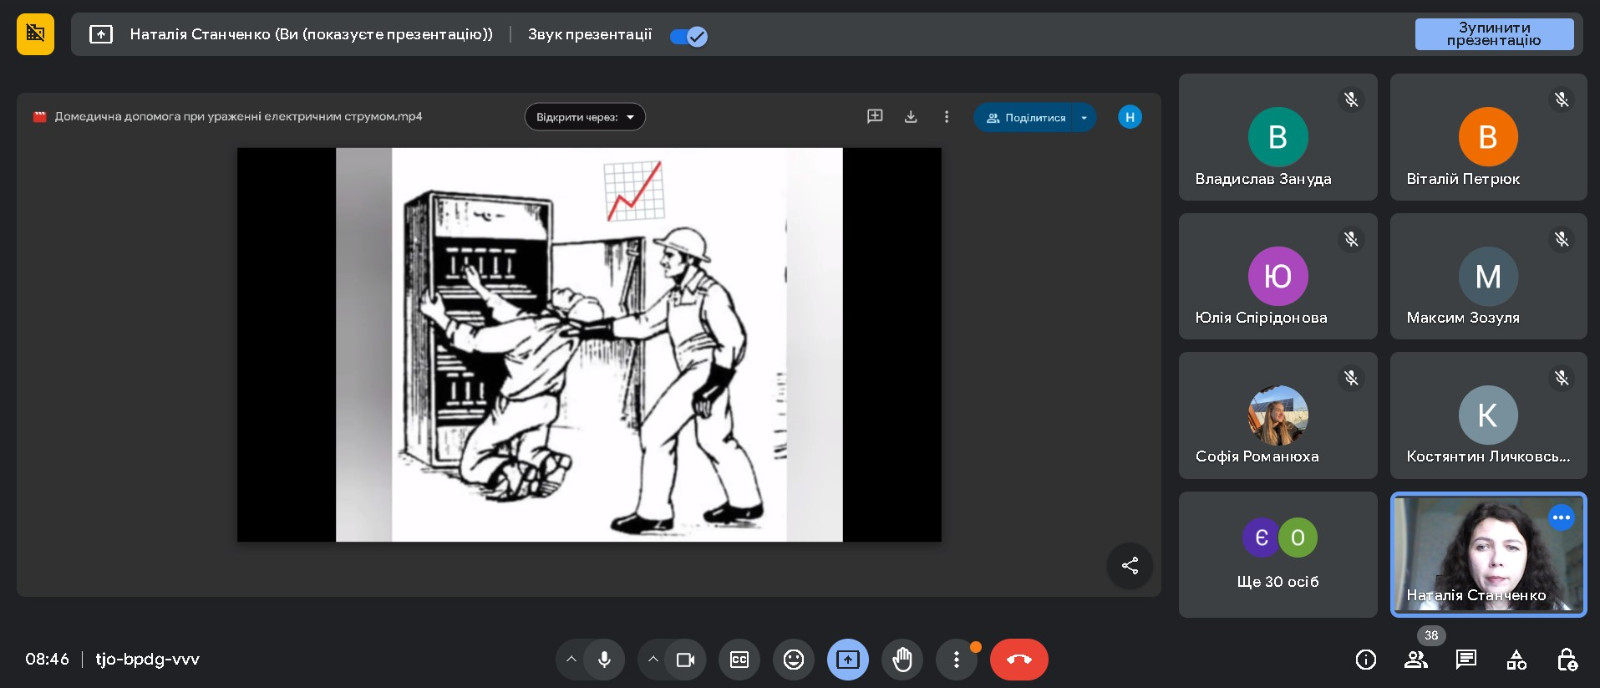Open the activities panel
1600x688 pixels.
pos(1516,660)
